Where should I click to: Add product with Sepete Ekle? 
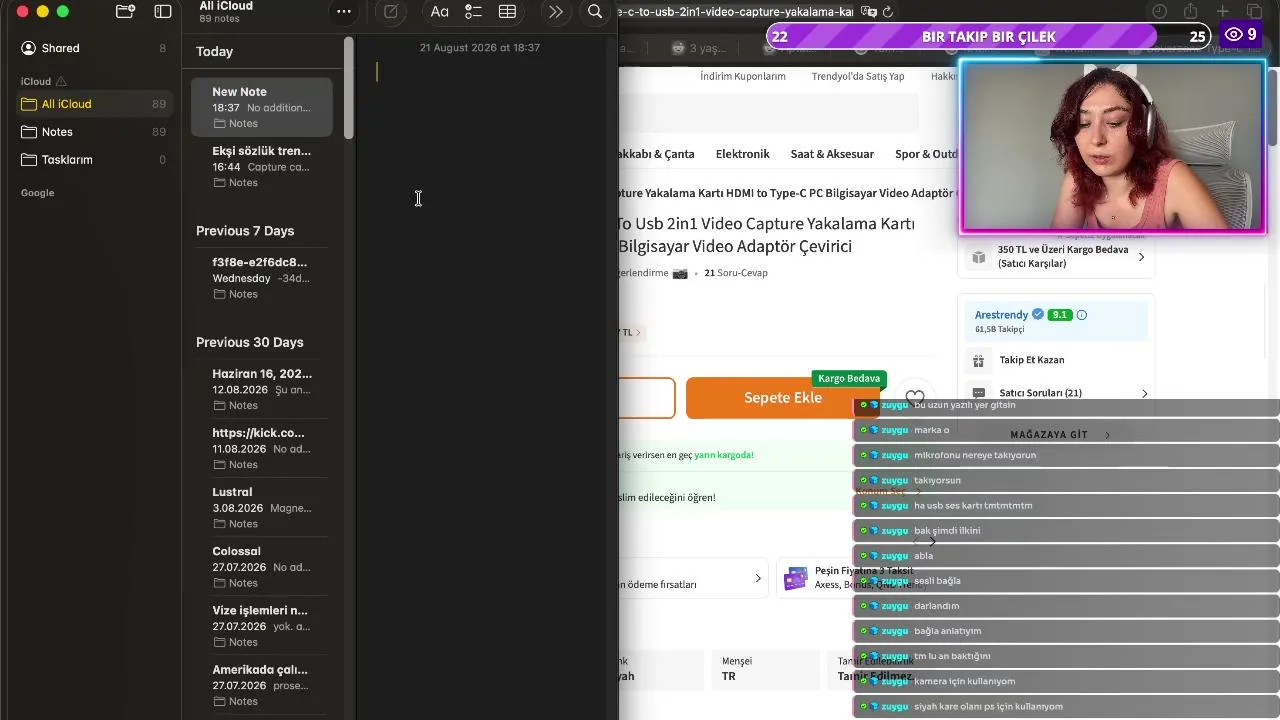tap(783, 398)
